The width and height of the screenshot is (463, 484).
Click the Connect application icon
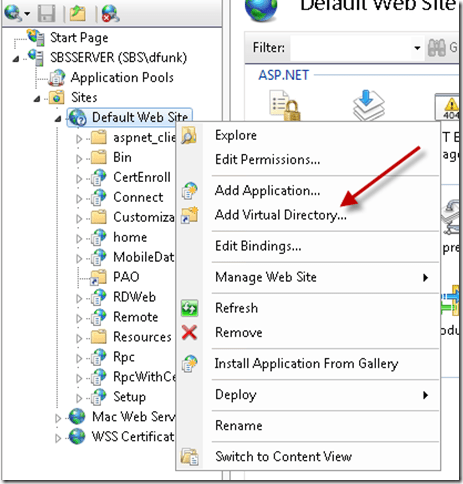(x=99, y=197)
